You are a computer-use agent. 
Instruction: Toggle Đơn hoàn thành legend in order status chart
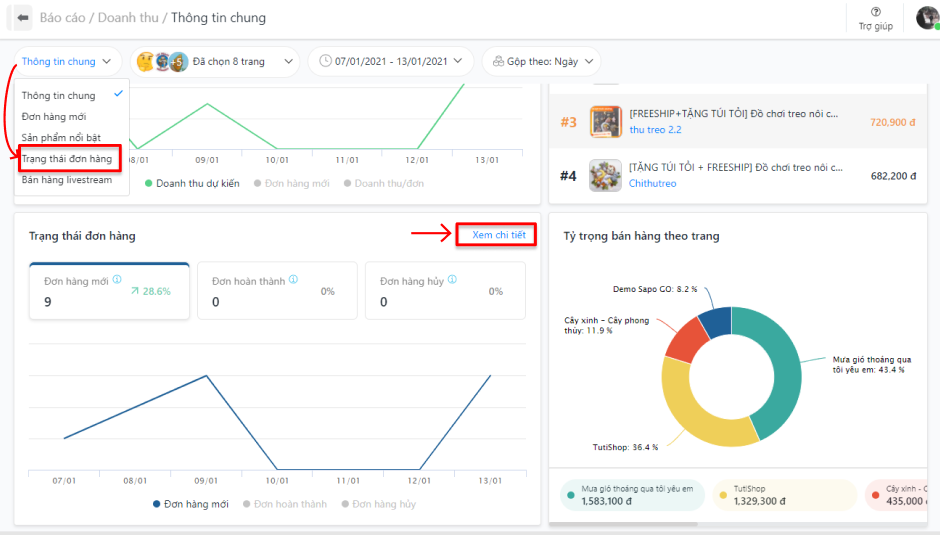[285, 504]
